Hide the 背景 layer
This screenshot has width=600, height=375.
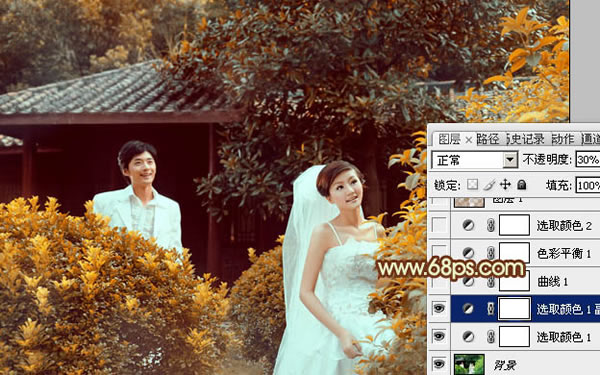[x=439, y=363]
